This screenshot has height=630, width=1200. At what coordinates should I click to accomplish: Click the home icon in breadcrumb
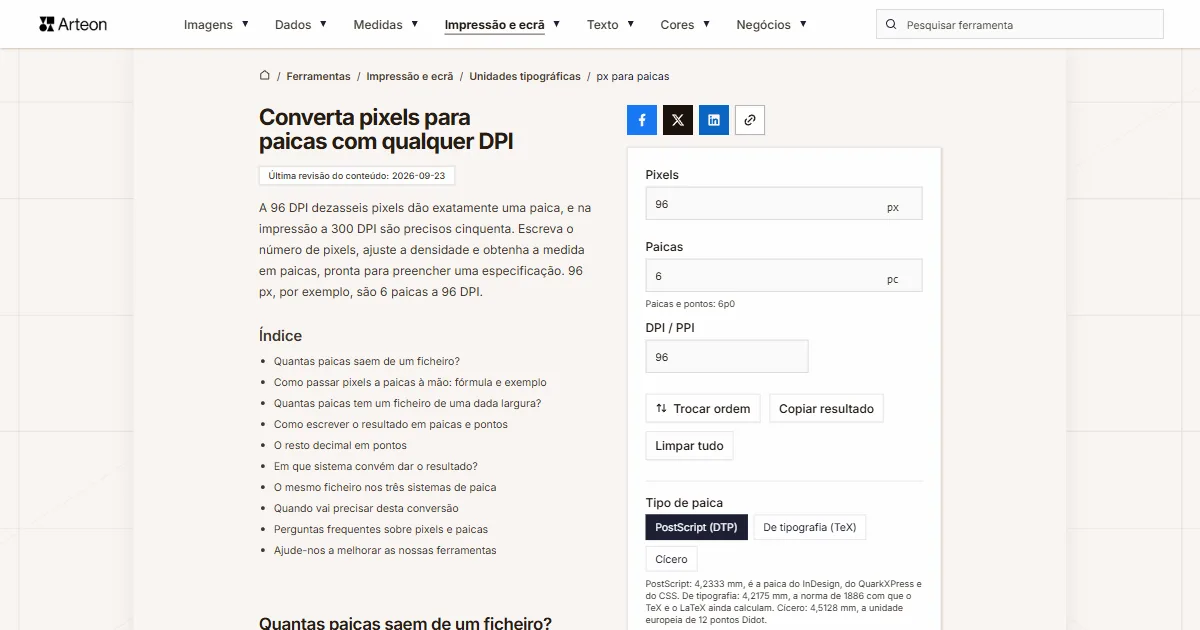(x=265, y=76)
